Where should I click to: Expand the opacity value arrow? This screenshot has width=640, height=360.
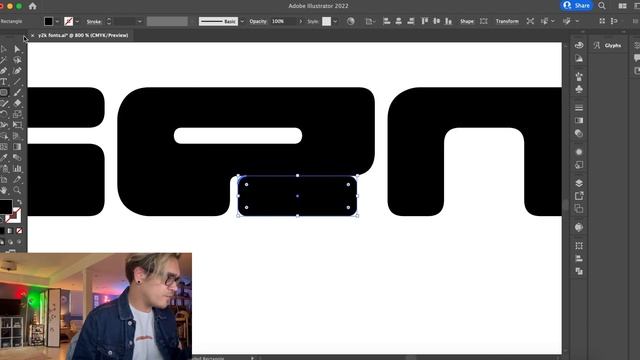coord(301,21)
